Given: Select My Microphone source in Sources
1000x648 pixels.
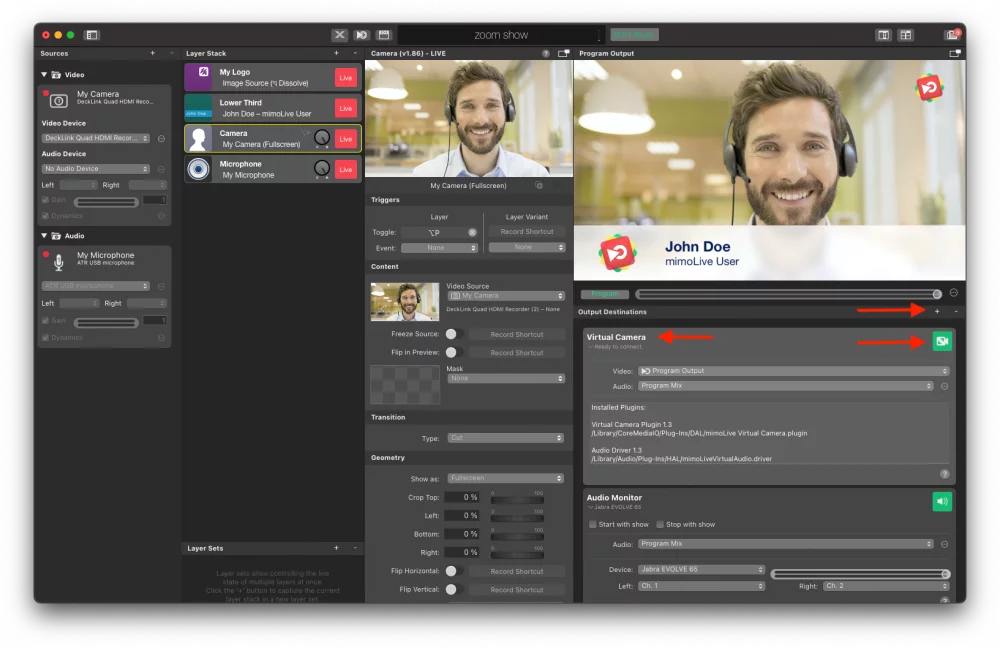Looking at the screenshot, I should [105, 260].
